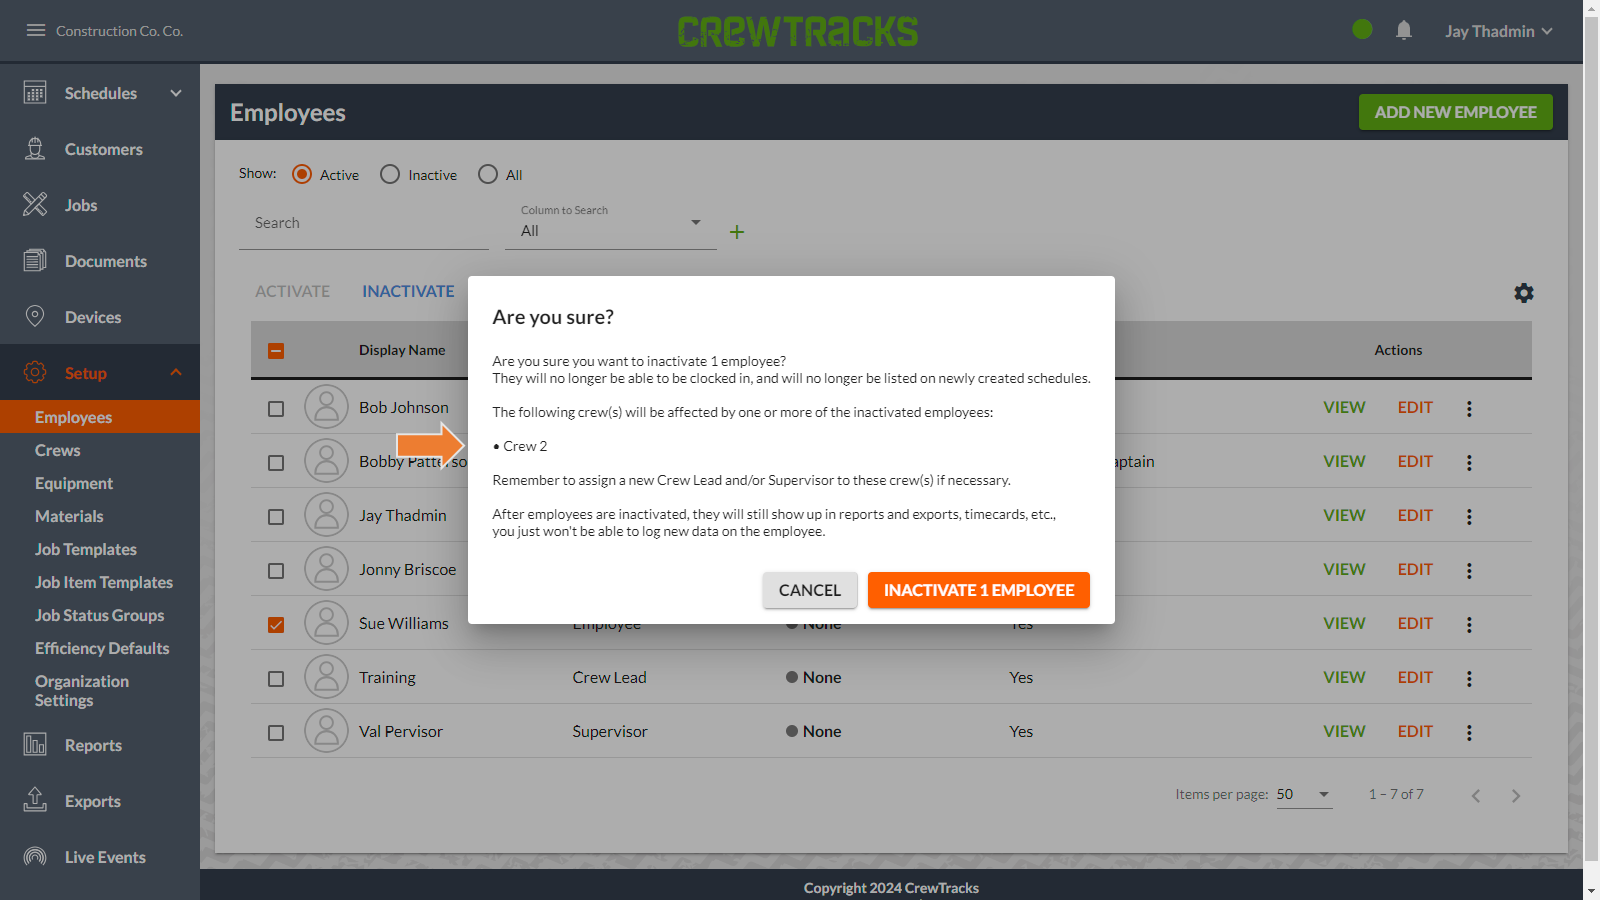Select the All radio button
Viewport: 1600px width, 900px height.
[488, 174]
